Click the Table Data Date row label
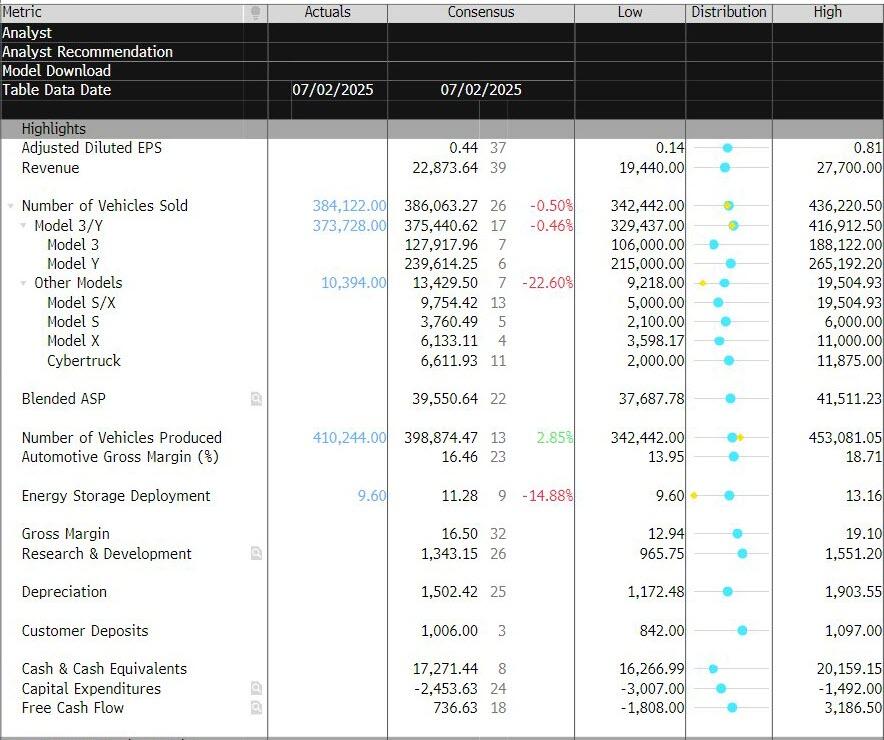Viewport: 884px width, 740px height. pyautogui.click(x=56, y=90)
